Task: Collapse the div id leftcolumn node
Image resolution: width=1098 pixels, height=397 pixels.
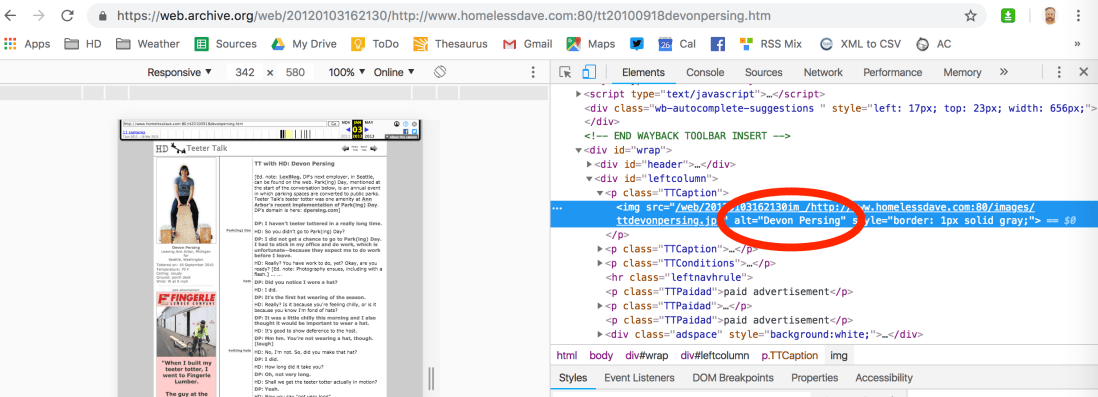Action: pyautogui.click(x=589, y=179)
